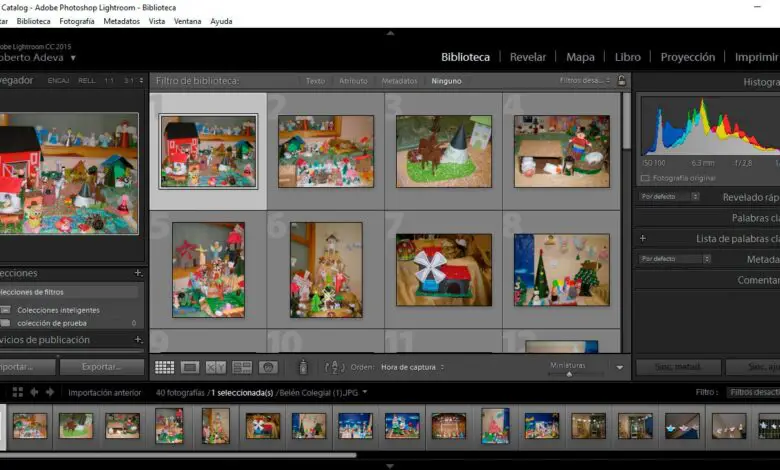Open the Vista menu
Screen dimensions: 780x470
click(x=157, y=21)
